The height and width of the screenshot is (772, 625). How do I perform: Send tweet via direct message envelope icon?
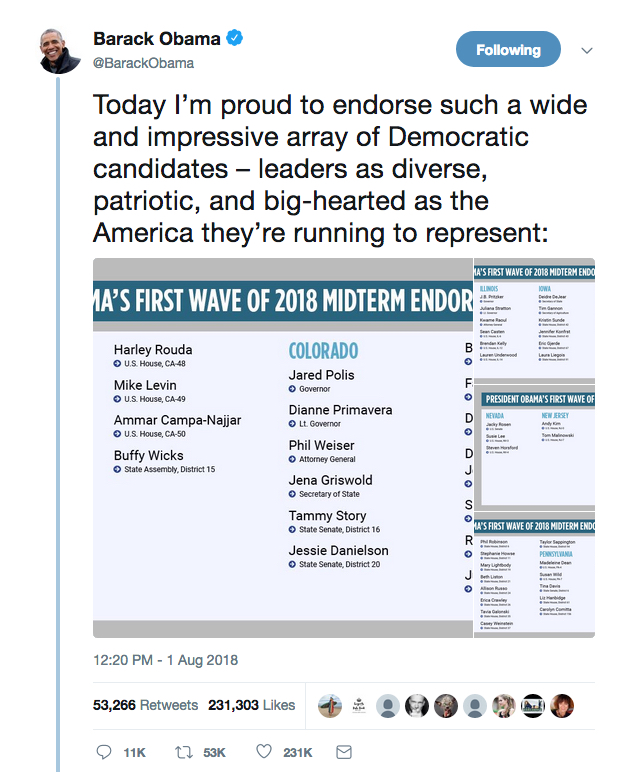[343, 751]
